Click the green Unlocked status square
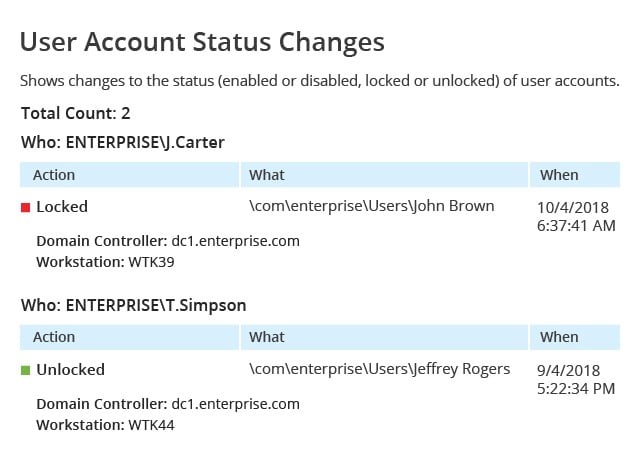The width and height of the screenshot is (640, 450). tap(25, 370)
